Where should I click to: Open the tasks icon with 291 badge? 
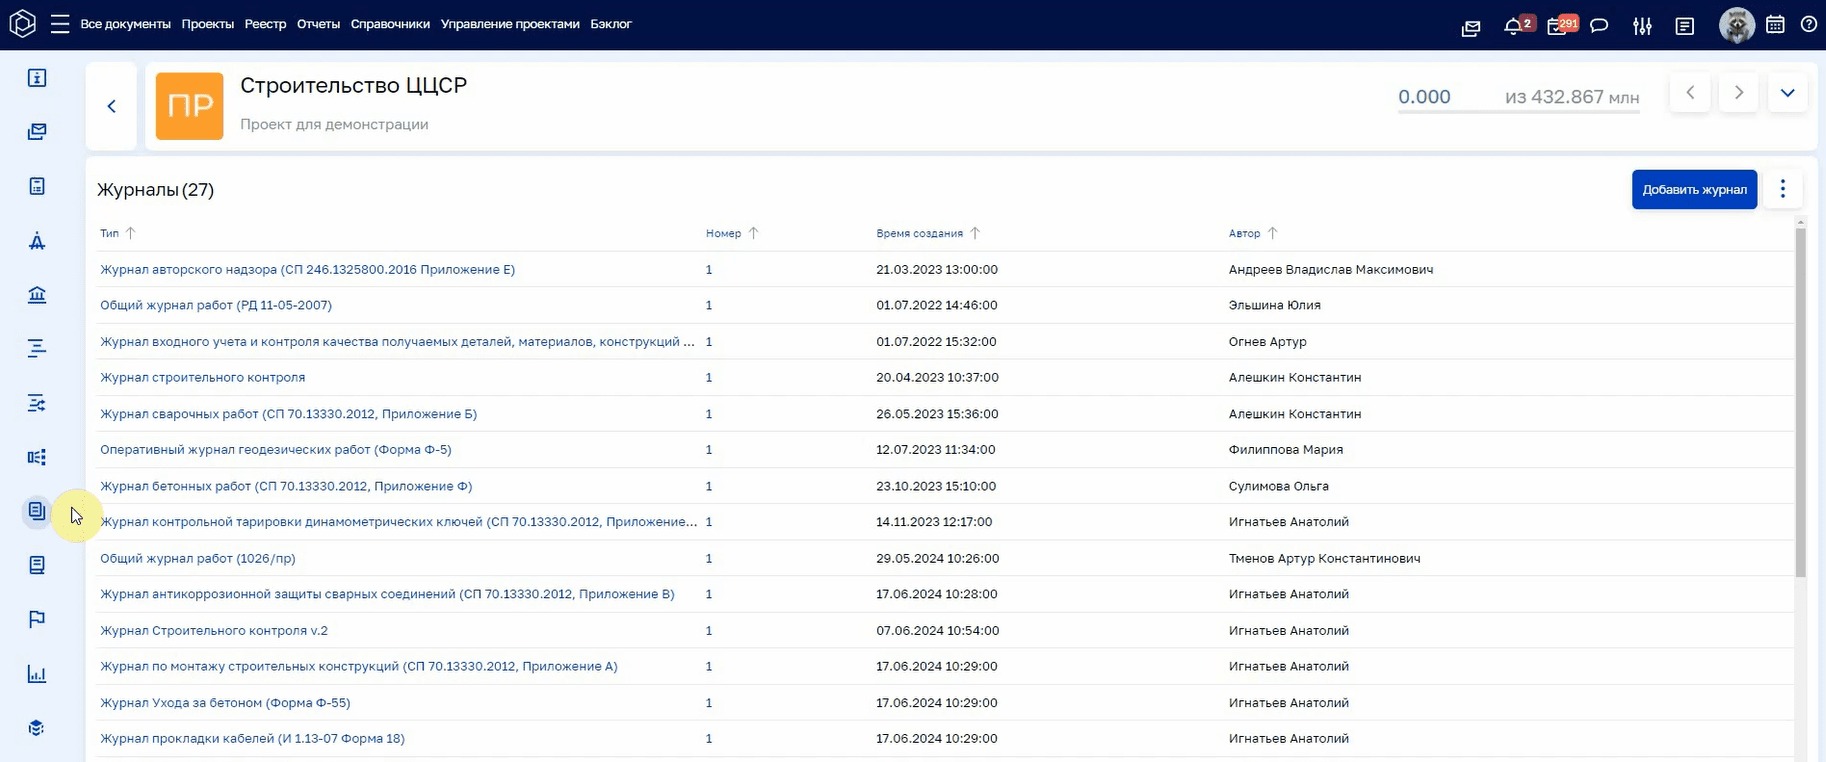[x=1558, y=26]
